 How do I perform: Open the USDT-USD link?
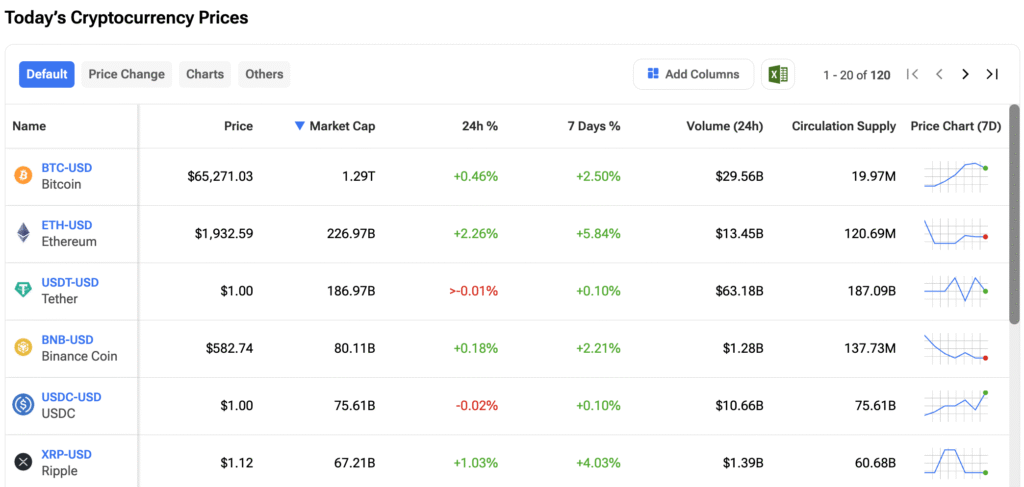[70, 283]
